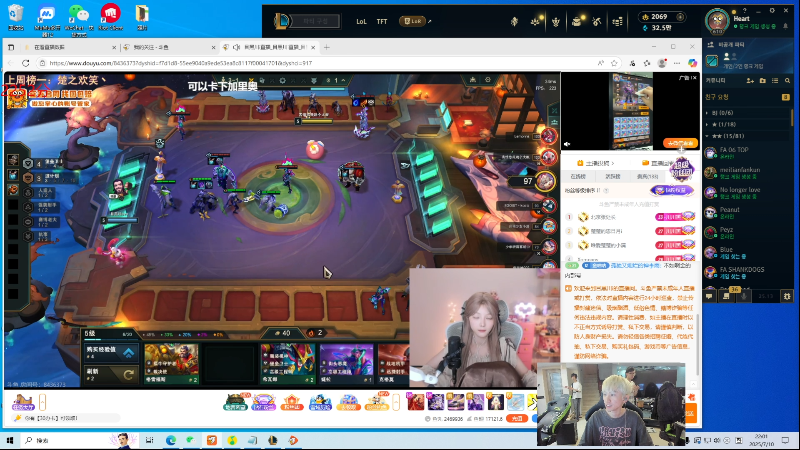Open League of Legends taskbar icon

click(272, 440)
